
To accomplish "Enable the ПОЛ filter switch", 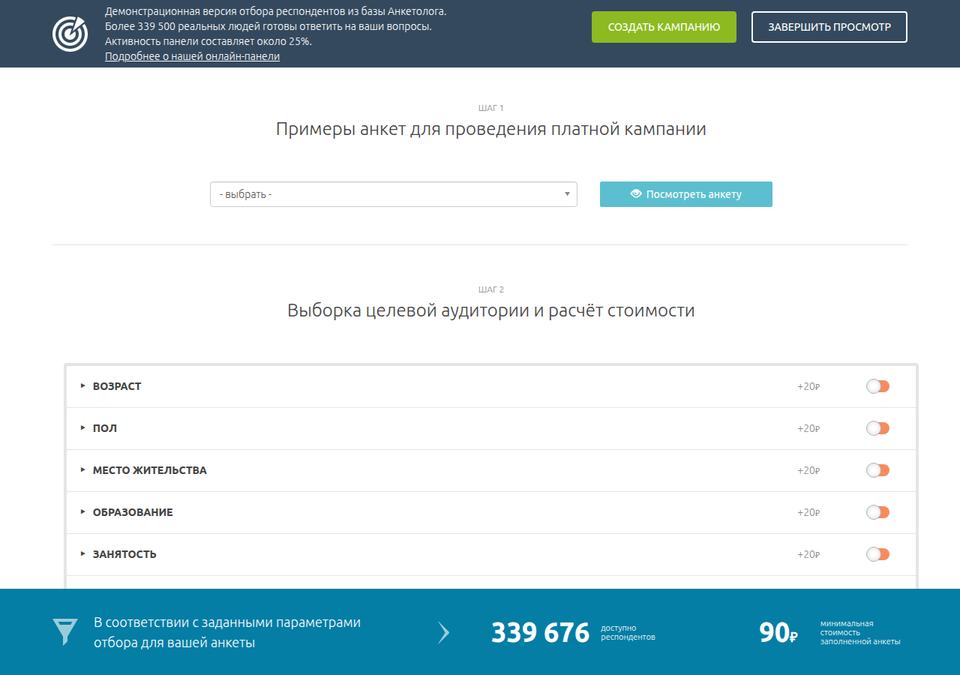I will [877, 428].
